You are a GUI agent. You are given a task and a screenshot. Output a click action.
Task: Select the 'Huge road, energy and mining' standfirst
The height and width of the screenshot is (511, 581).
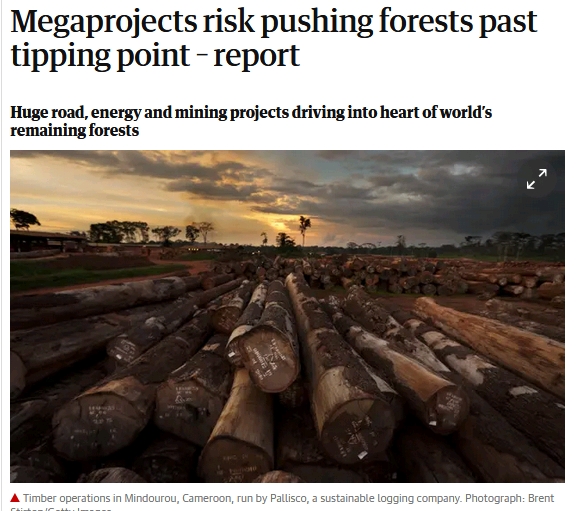pyautogui.click(x=251, y=121)
